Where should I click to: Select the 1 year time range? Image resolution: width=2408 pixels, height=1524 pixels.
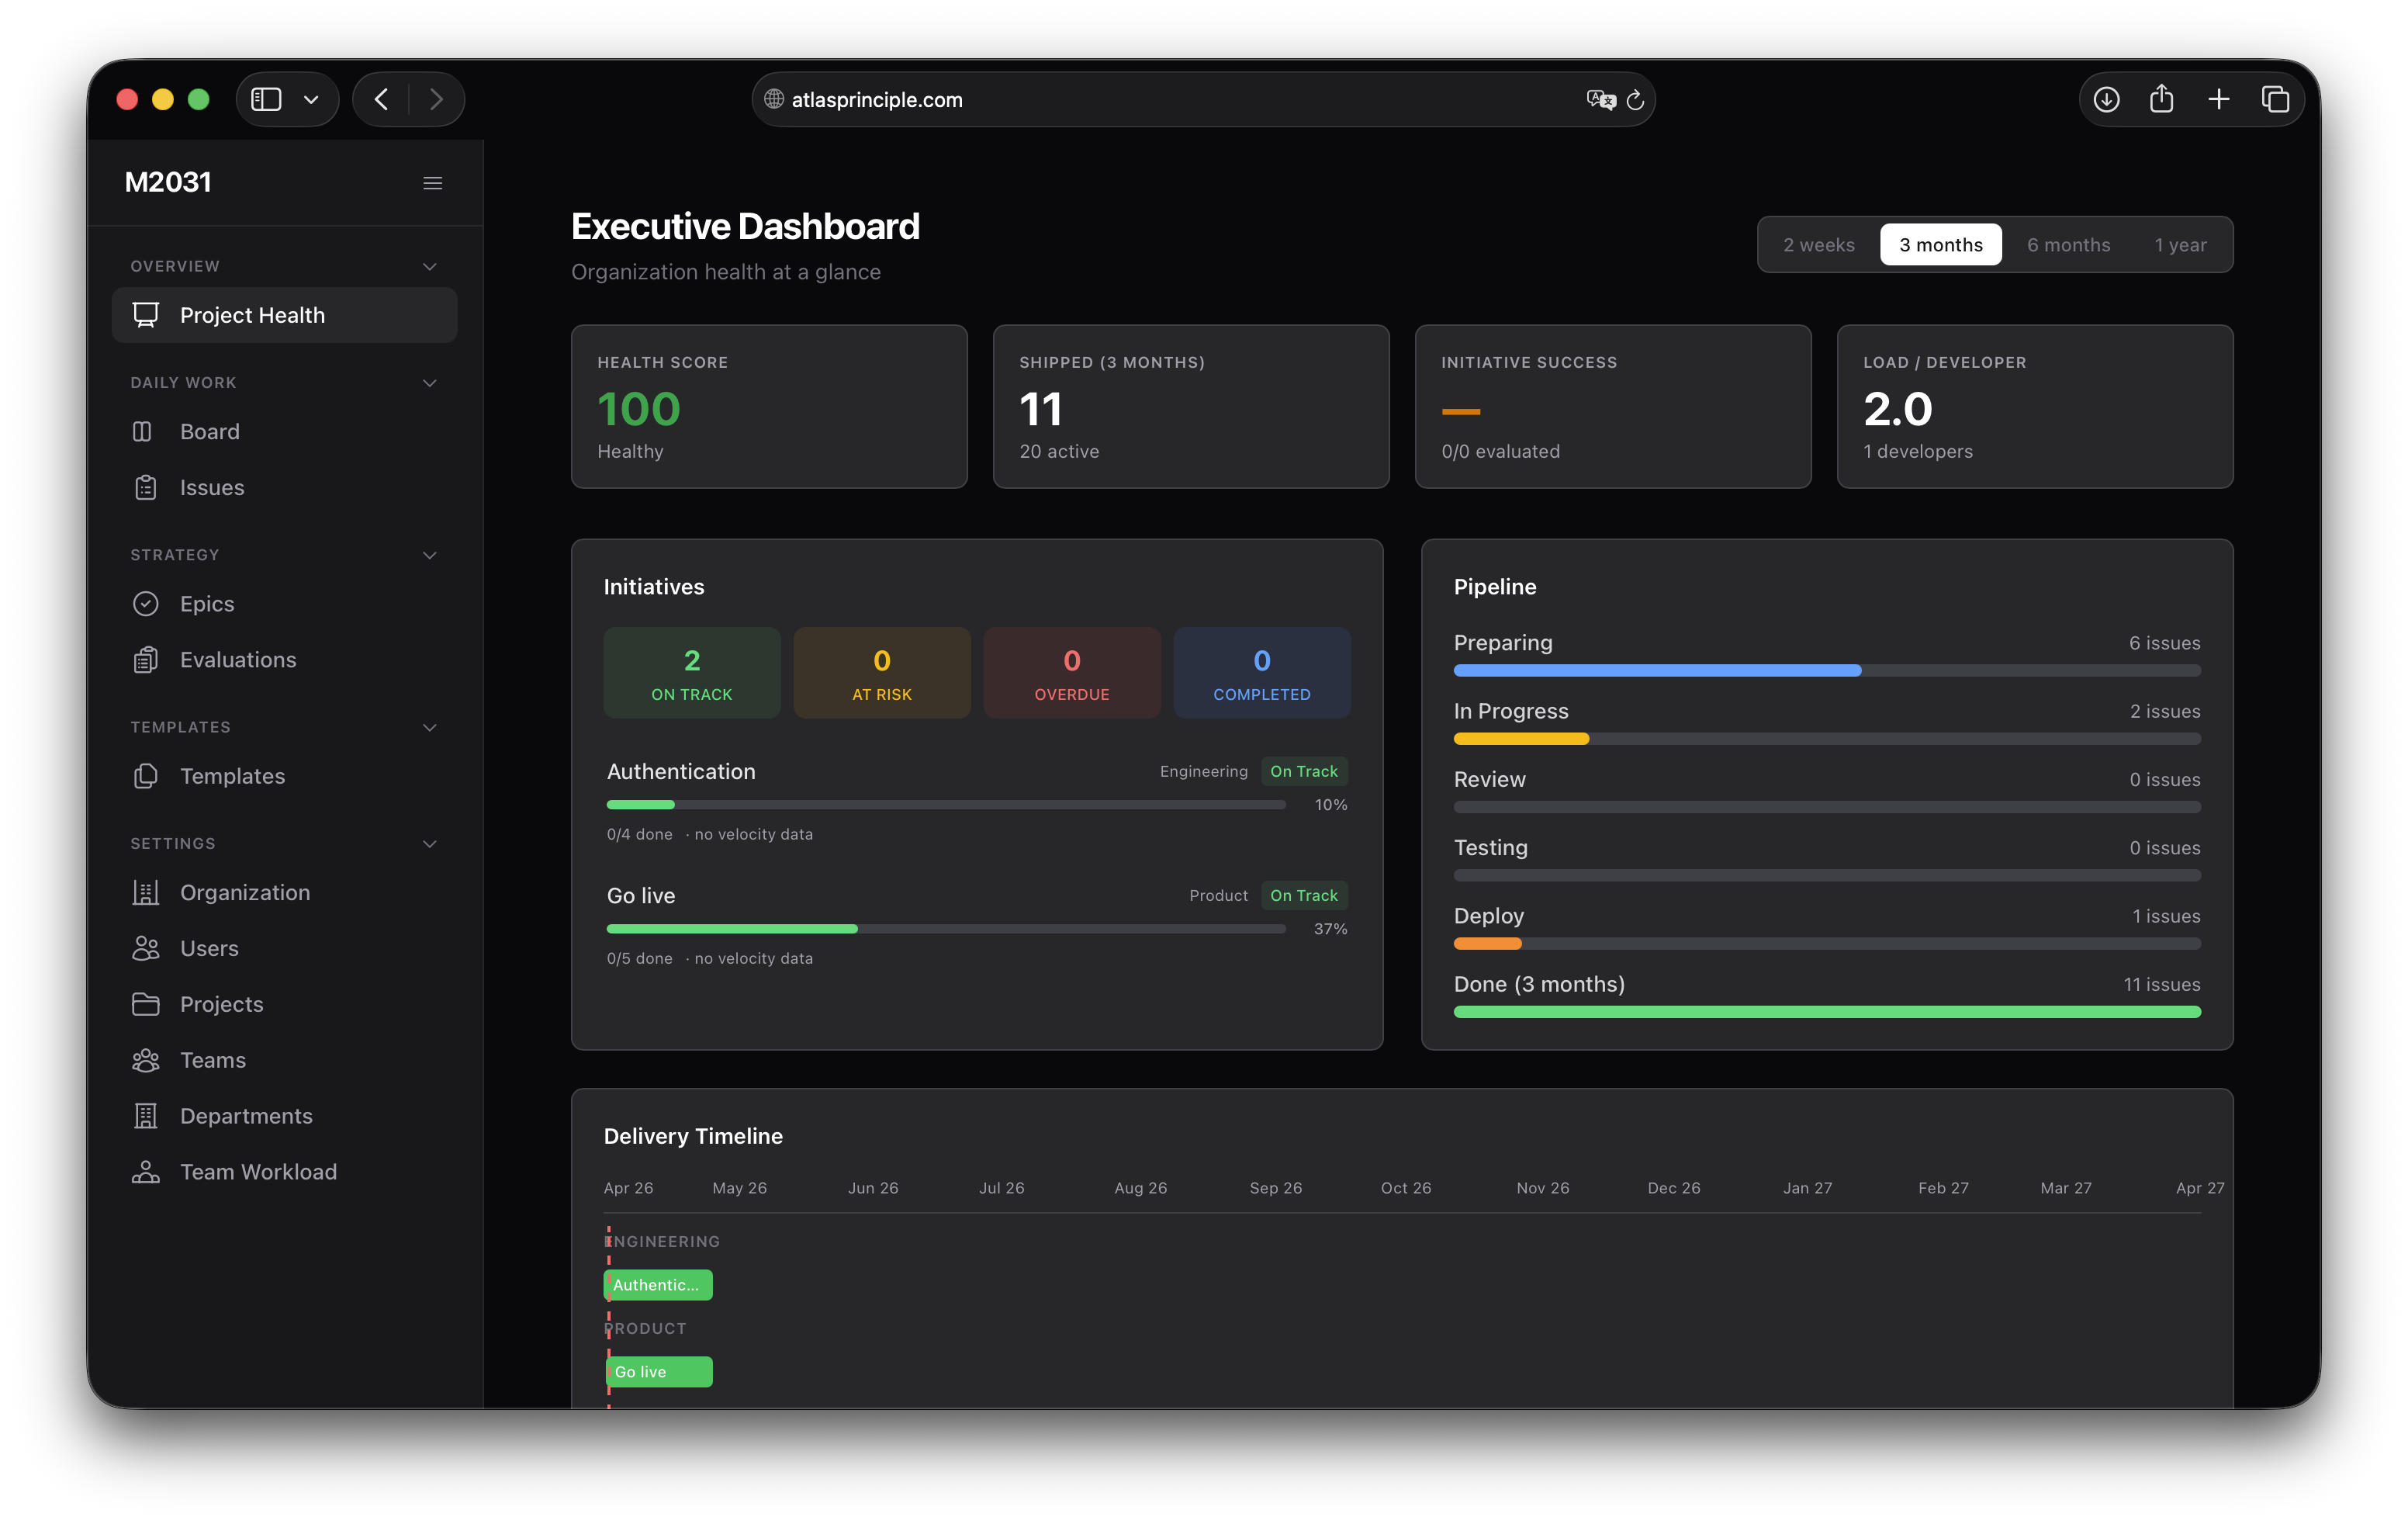click(2180, 245)
